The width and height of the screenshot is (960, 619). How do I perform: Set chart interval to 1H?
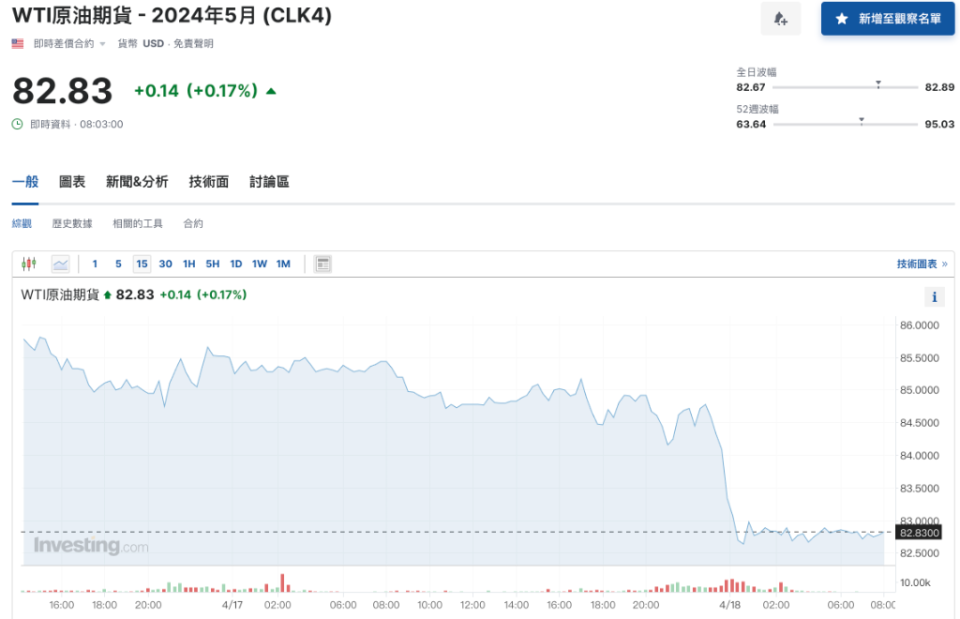coord(189,264)
